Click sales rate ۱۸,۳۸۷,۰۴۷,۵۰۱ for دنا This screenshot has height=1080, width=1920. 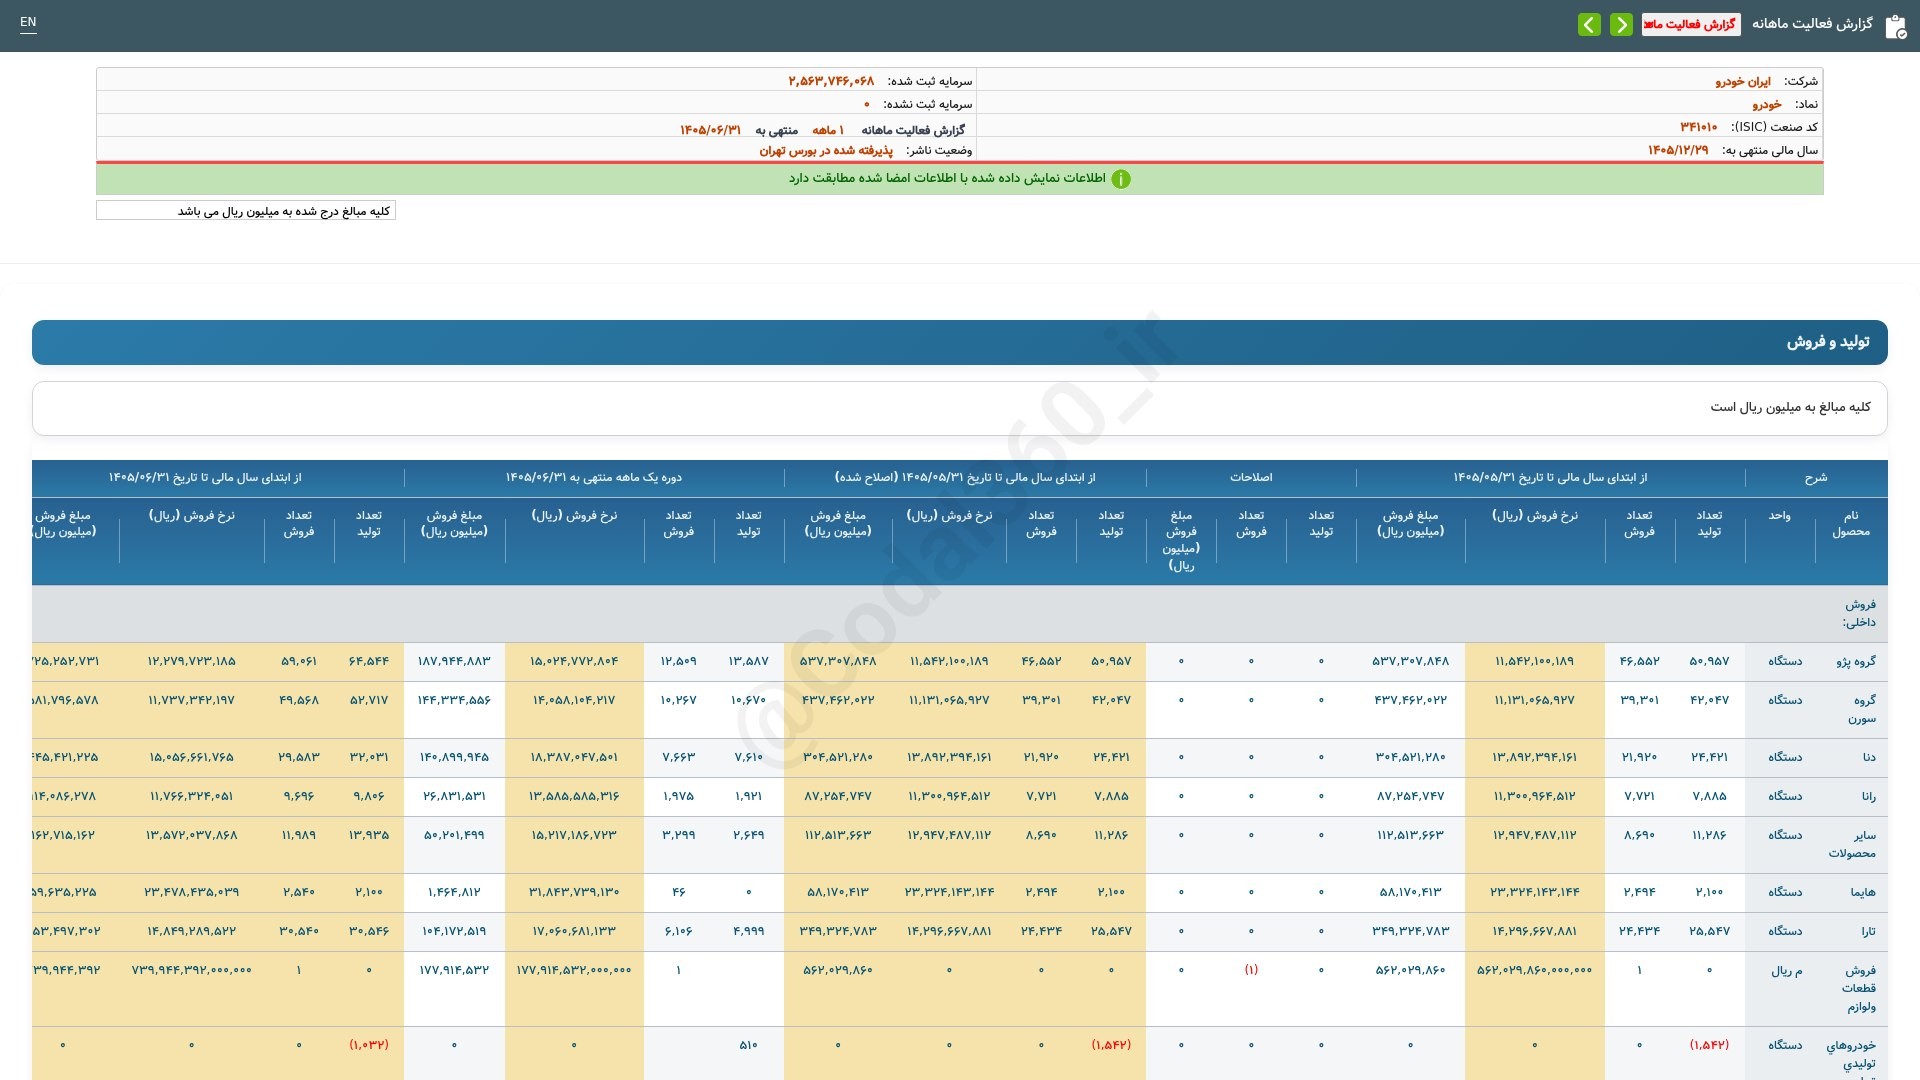pos(574,757)
